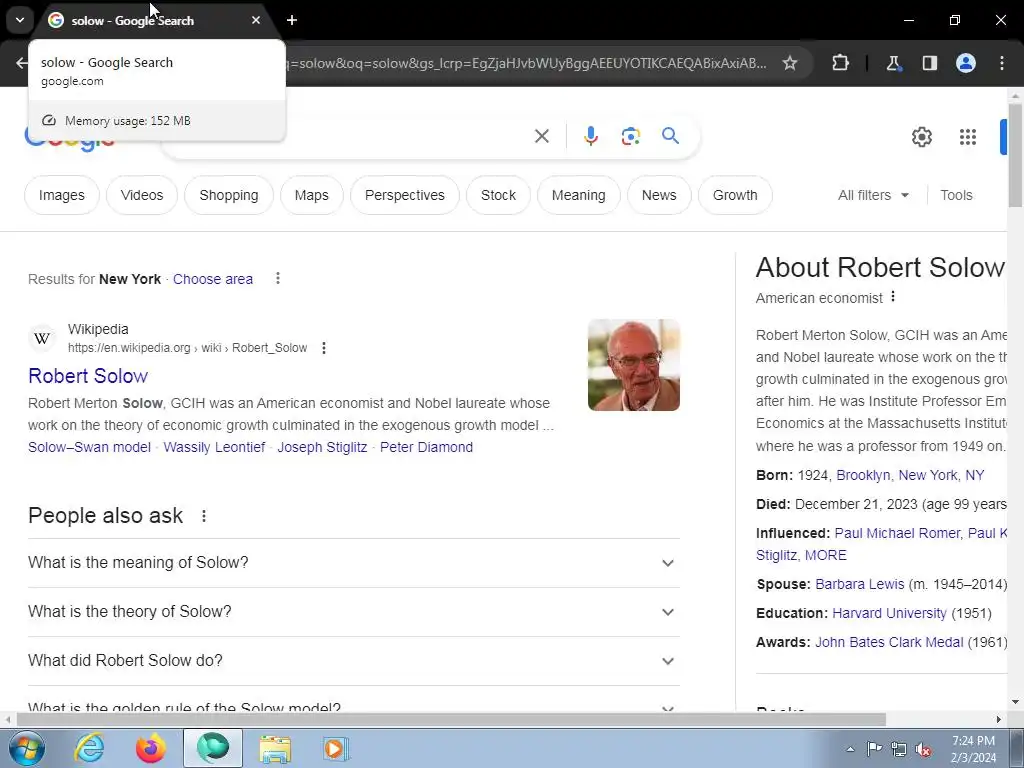Expand 'What is the meaning of Solow?'
Viewport: 1024px width, 768px height.
[x=353, y=563]
